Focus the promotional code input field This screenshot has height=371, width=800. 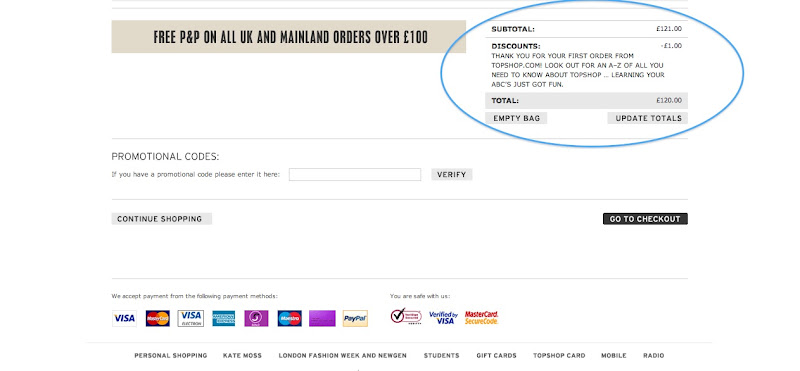(355, 175)
